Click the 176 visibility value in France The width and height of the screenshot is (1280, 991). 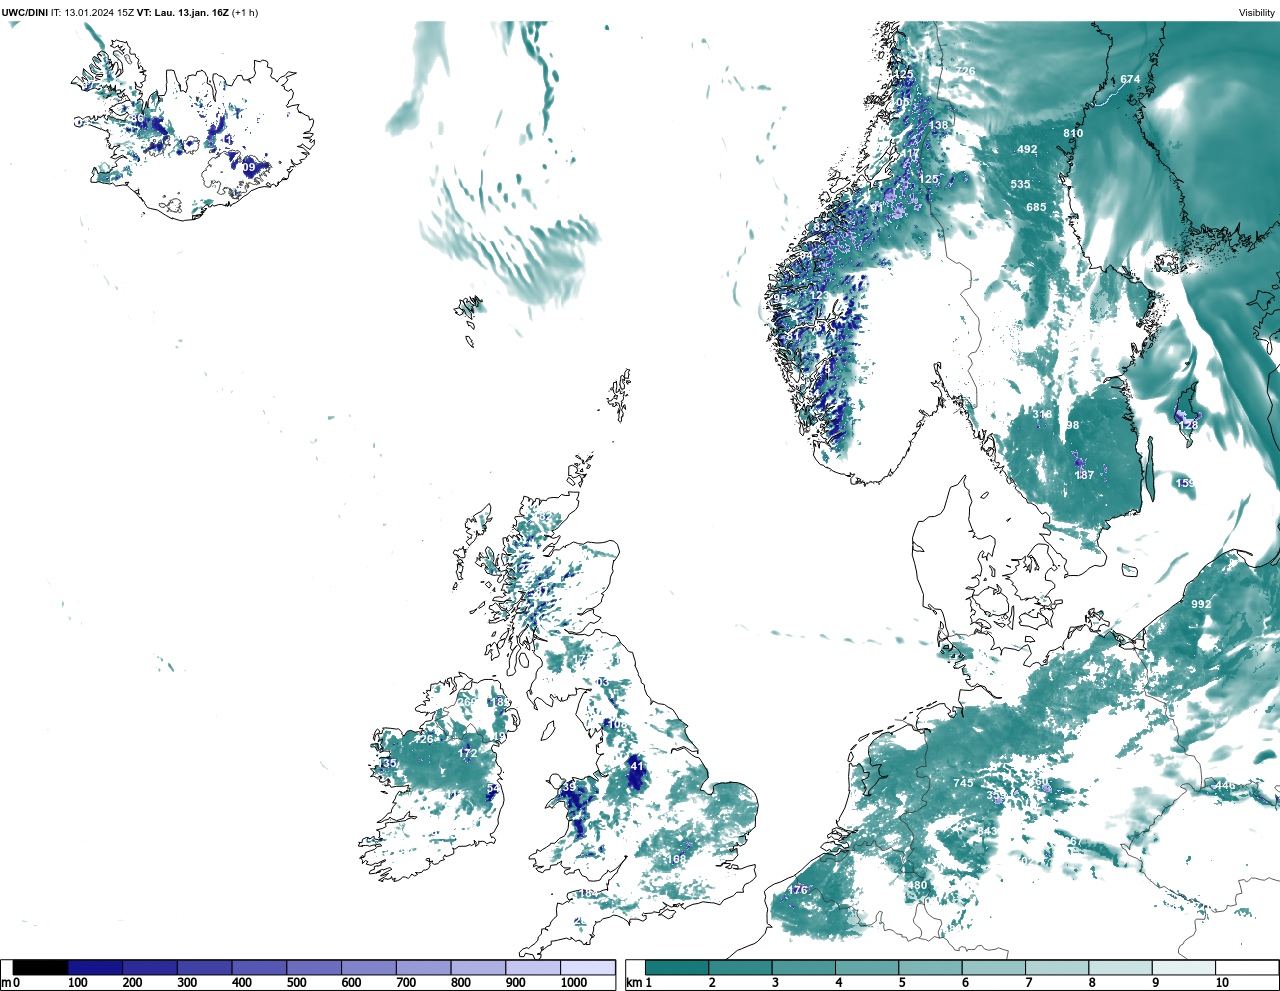click(798, 890)
